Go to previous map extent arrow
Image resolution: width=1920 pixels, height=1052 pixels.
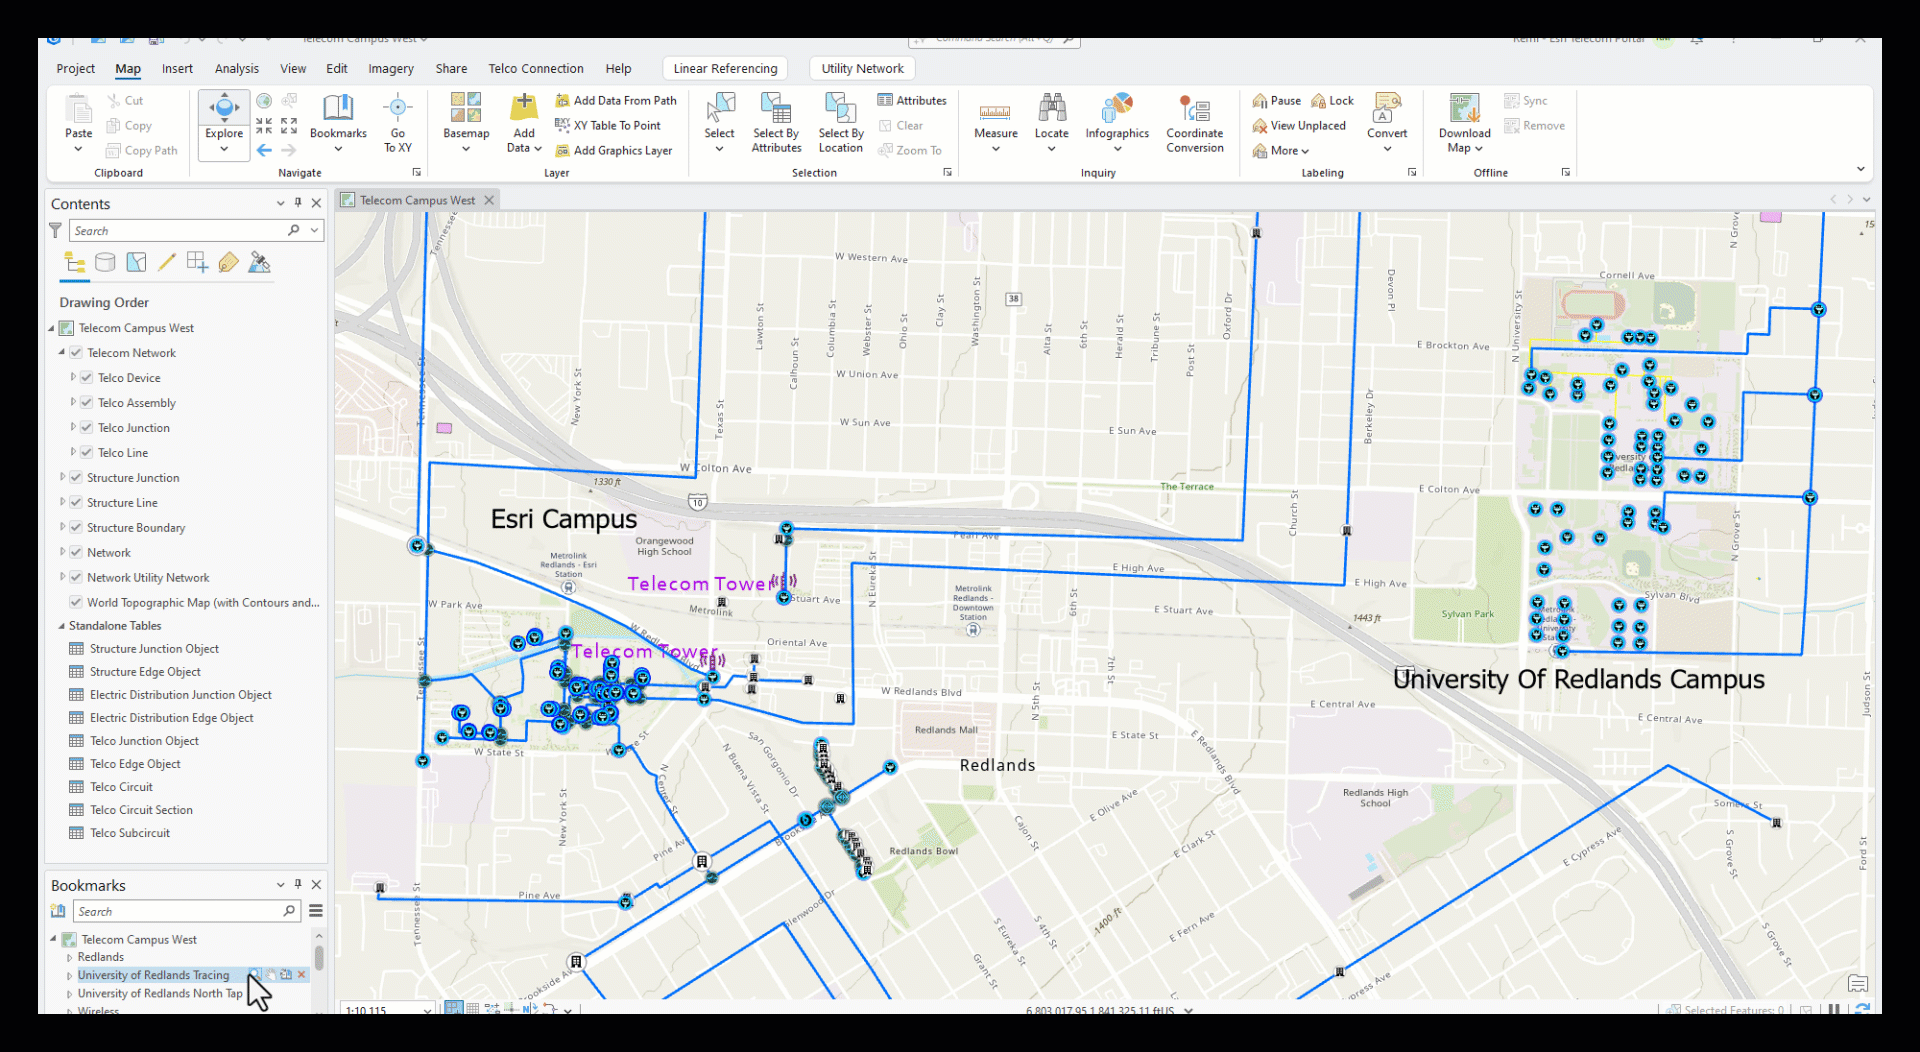[x=264, y=150]
